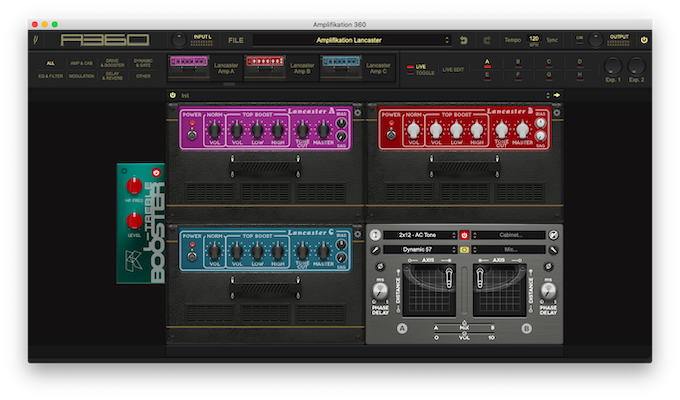Select live slot E
Viewport: 680px width, 400px height.
pos(487,76)
